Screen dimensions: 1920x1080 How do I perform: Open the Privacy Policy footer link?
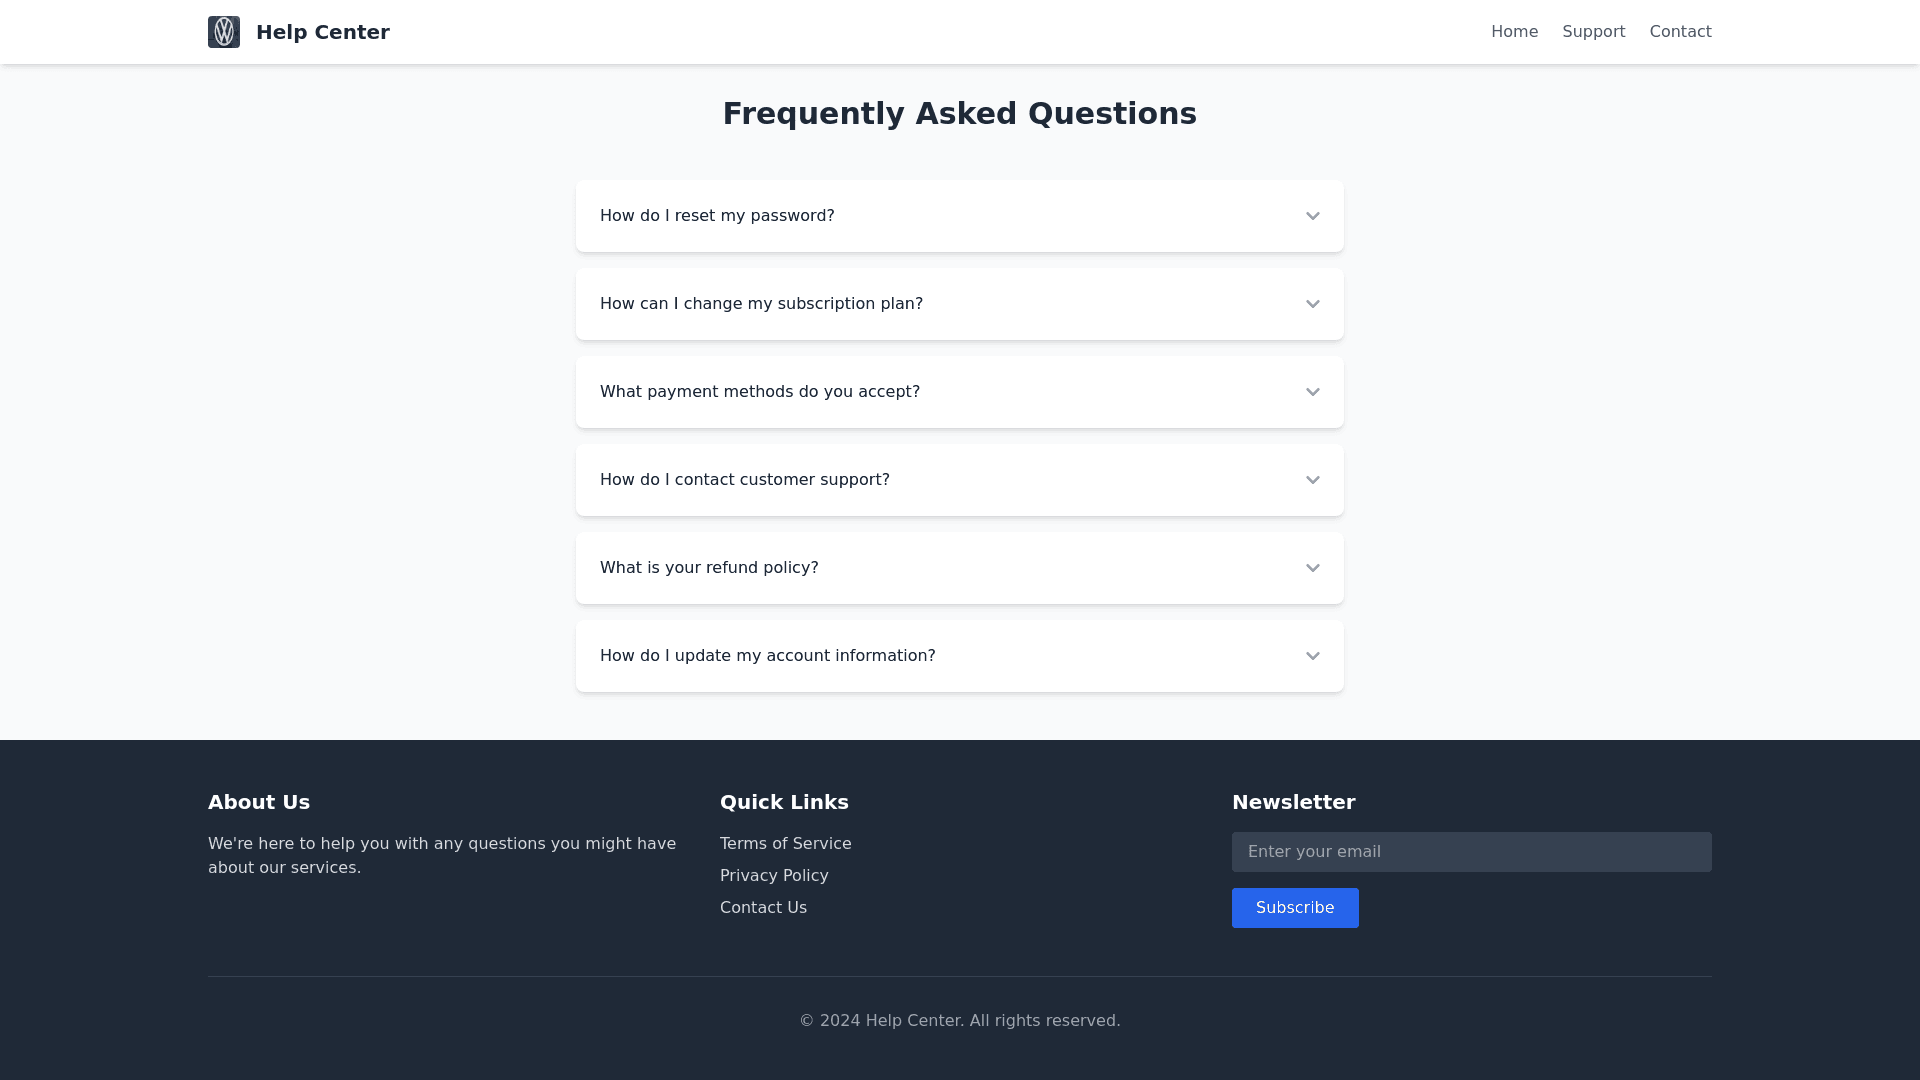tap(774, 876)
